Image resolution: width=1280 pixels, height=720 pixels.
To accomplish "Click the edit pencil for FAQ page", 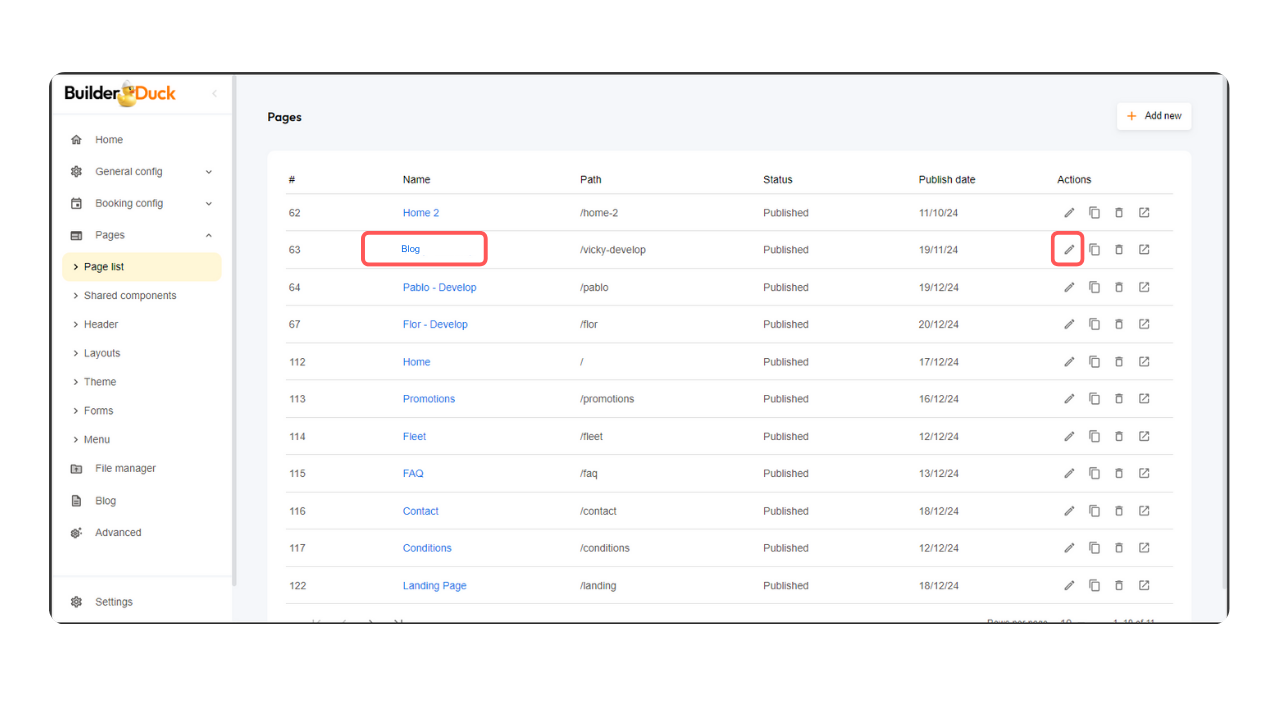I will point(1068,473).
